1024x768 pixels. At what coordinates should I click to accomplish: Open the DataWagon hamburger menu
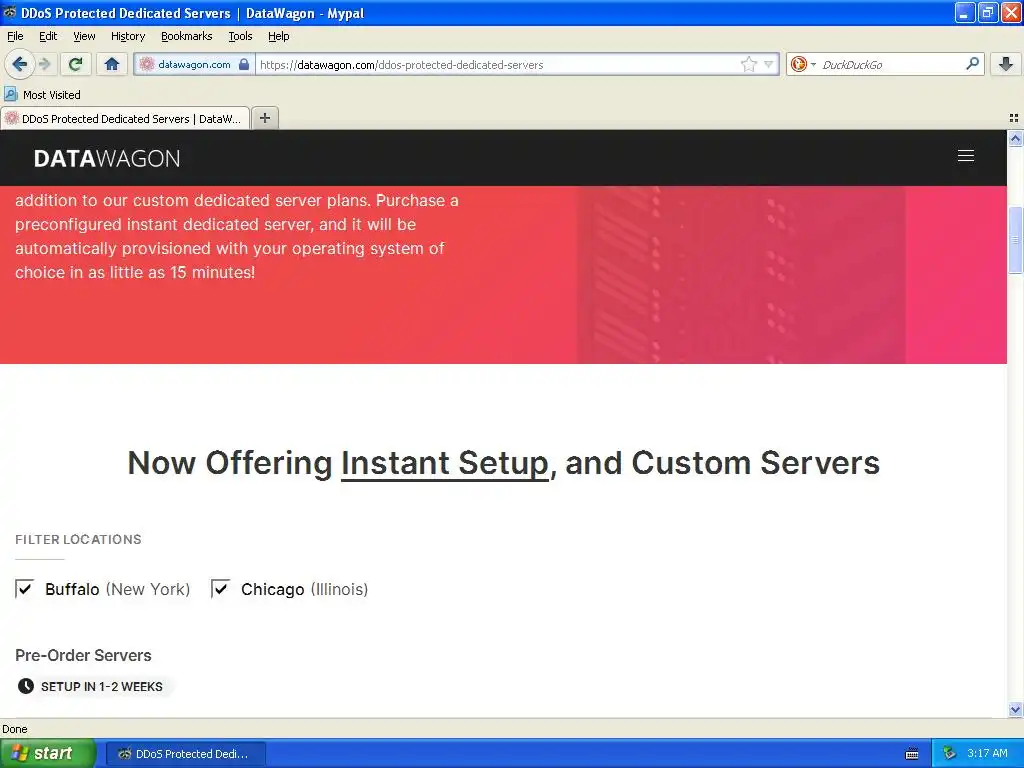pos(965,156)
